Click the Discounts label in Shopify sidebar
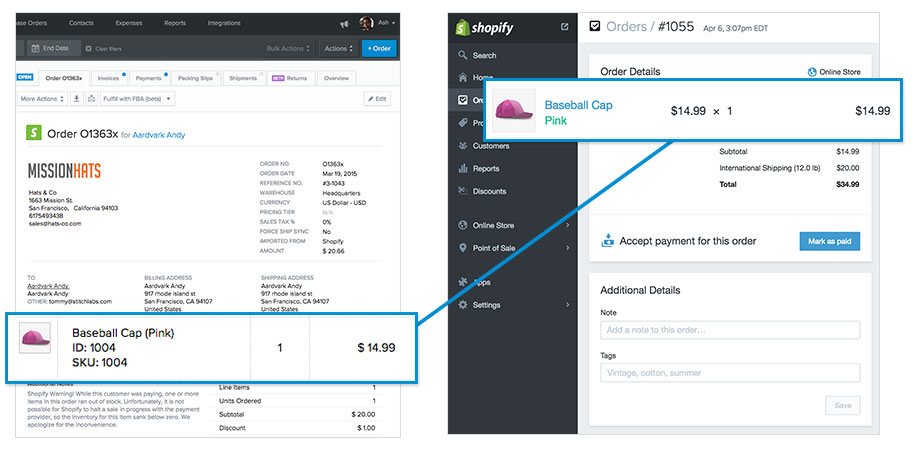The height and width of the screenshot is (450, 912). pyautogui.click(x=489, y=191)
